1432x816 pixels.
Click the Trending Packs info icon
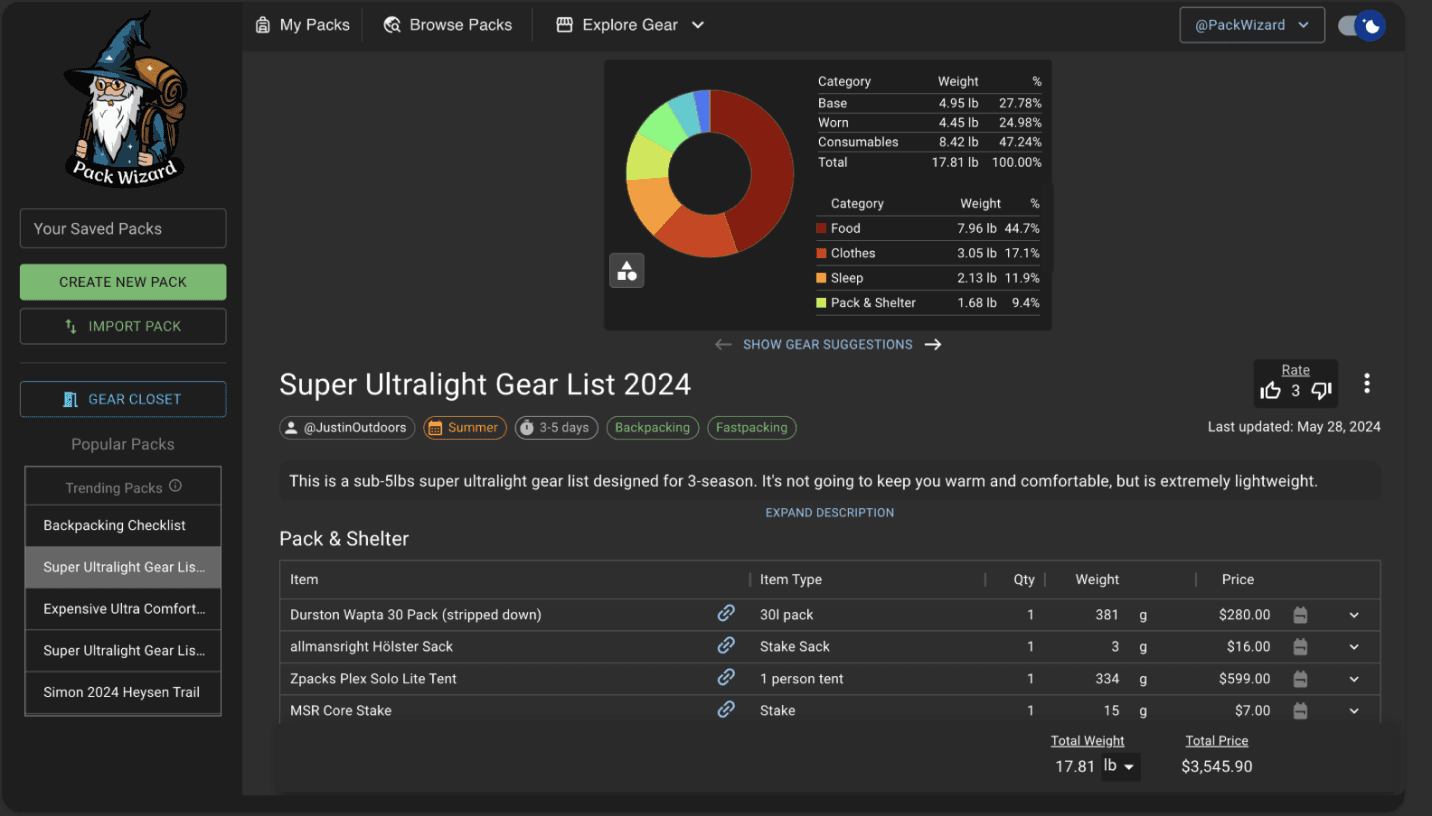(175, 486)
